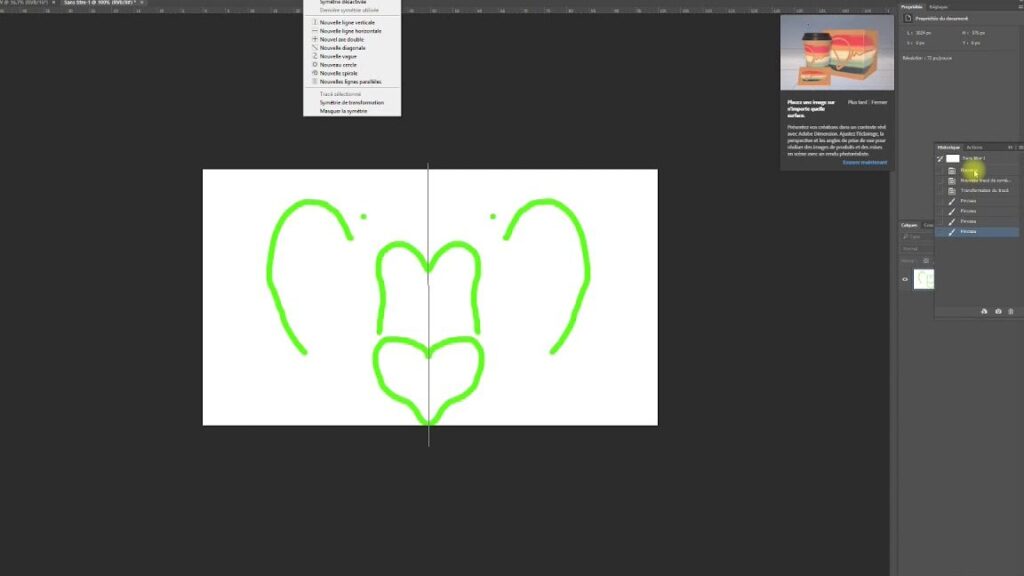Screen dimensions: 1024x576
Task: Select the Sans titre-1 history snapshot
Action: (976, 158)
